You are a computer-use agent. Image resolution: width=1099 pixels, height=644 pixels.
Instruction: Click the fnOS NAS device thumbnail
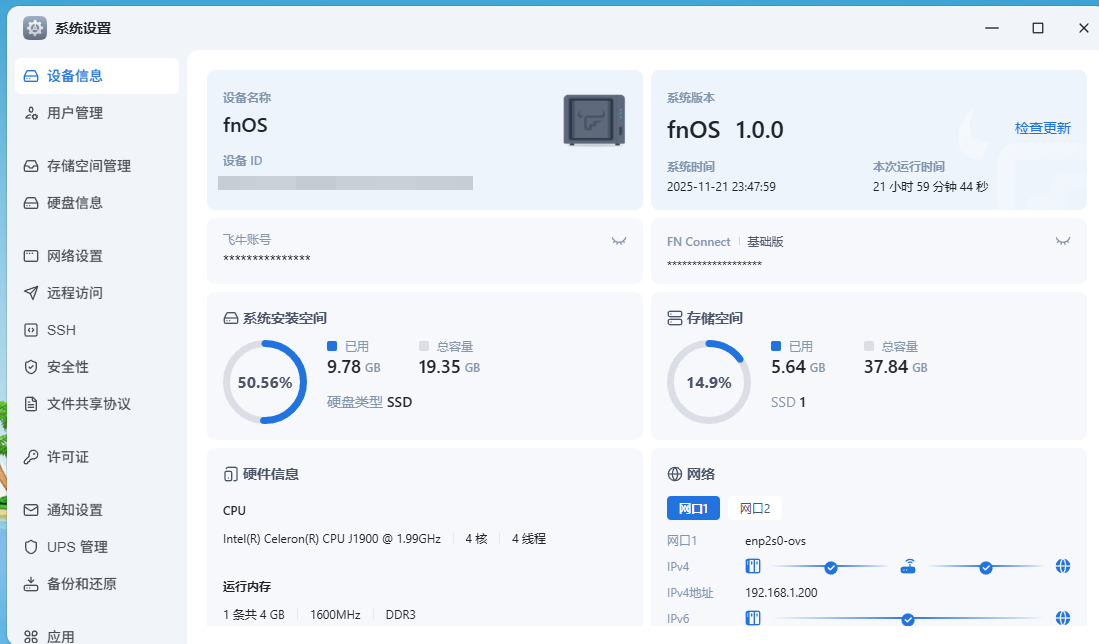point(594,120)
